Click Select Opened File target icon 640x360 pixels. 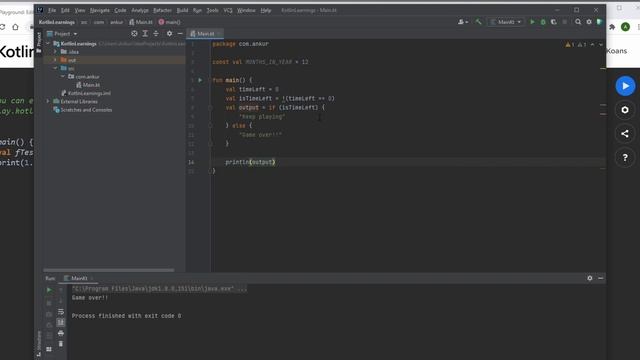[x=134, y=33]
